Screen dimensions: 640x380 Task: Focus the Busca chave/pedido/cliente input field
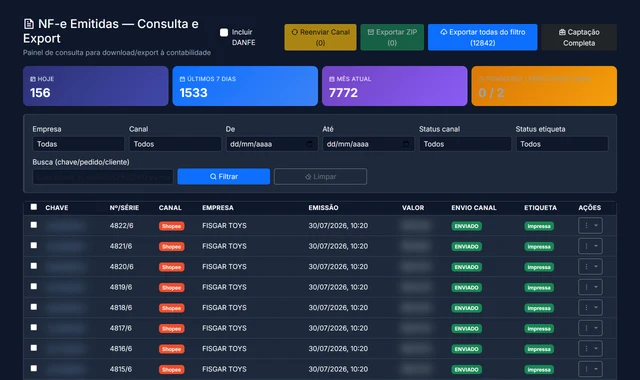coord(103,177)
